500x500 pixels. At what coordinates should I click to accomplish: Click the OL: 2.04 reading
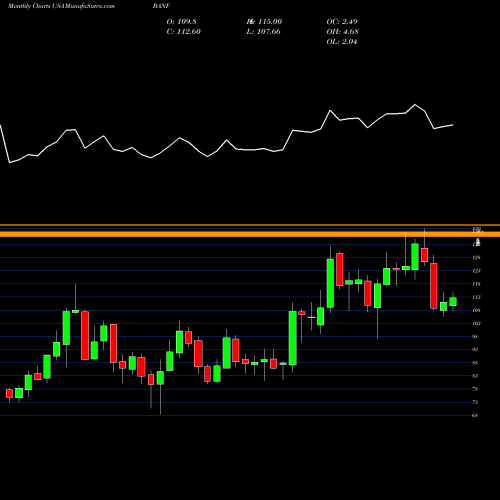coord(342,42)
